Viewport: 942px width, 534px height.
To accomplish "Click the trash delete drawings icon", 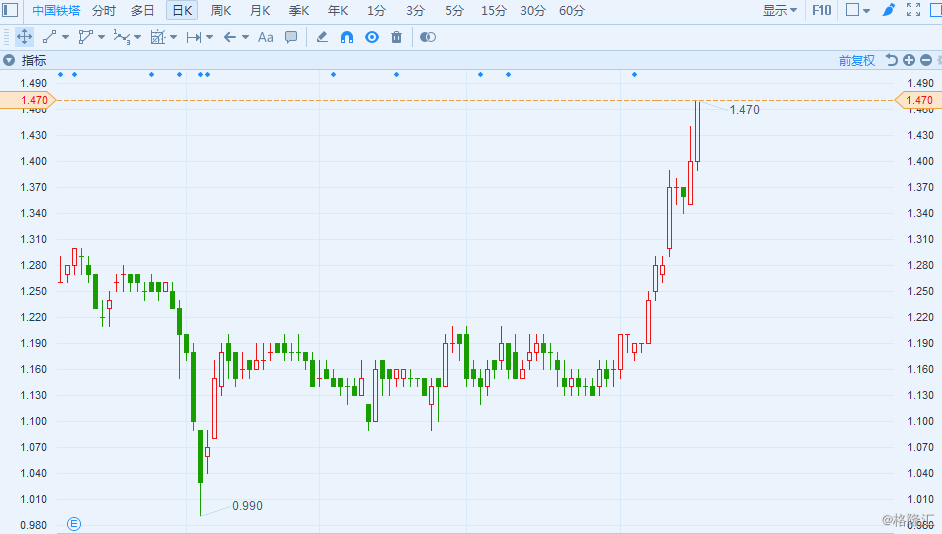I will (x=397, y=37).
